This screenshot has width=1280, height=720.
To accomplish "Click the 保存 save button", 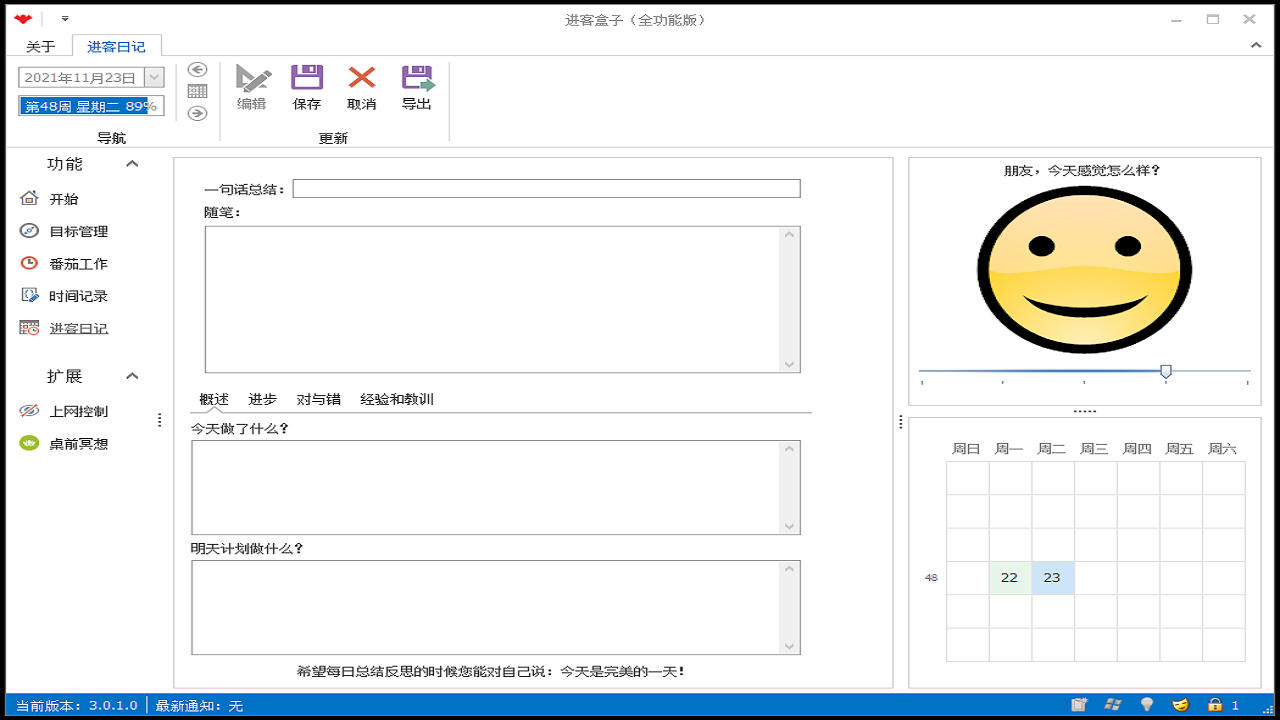I will pos(306,88).
